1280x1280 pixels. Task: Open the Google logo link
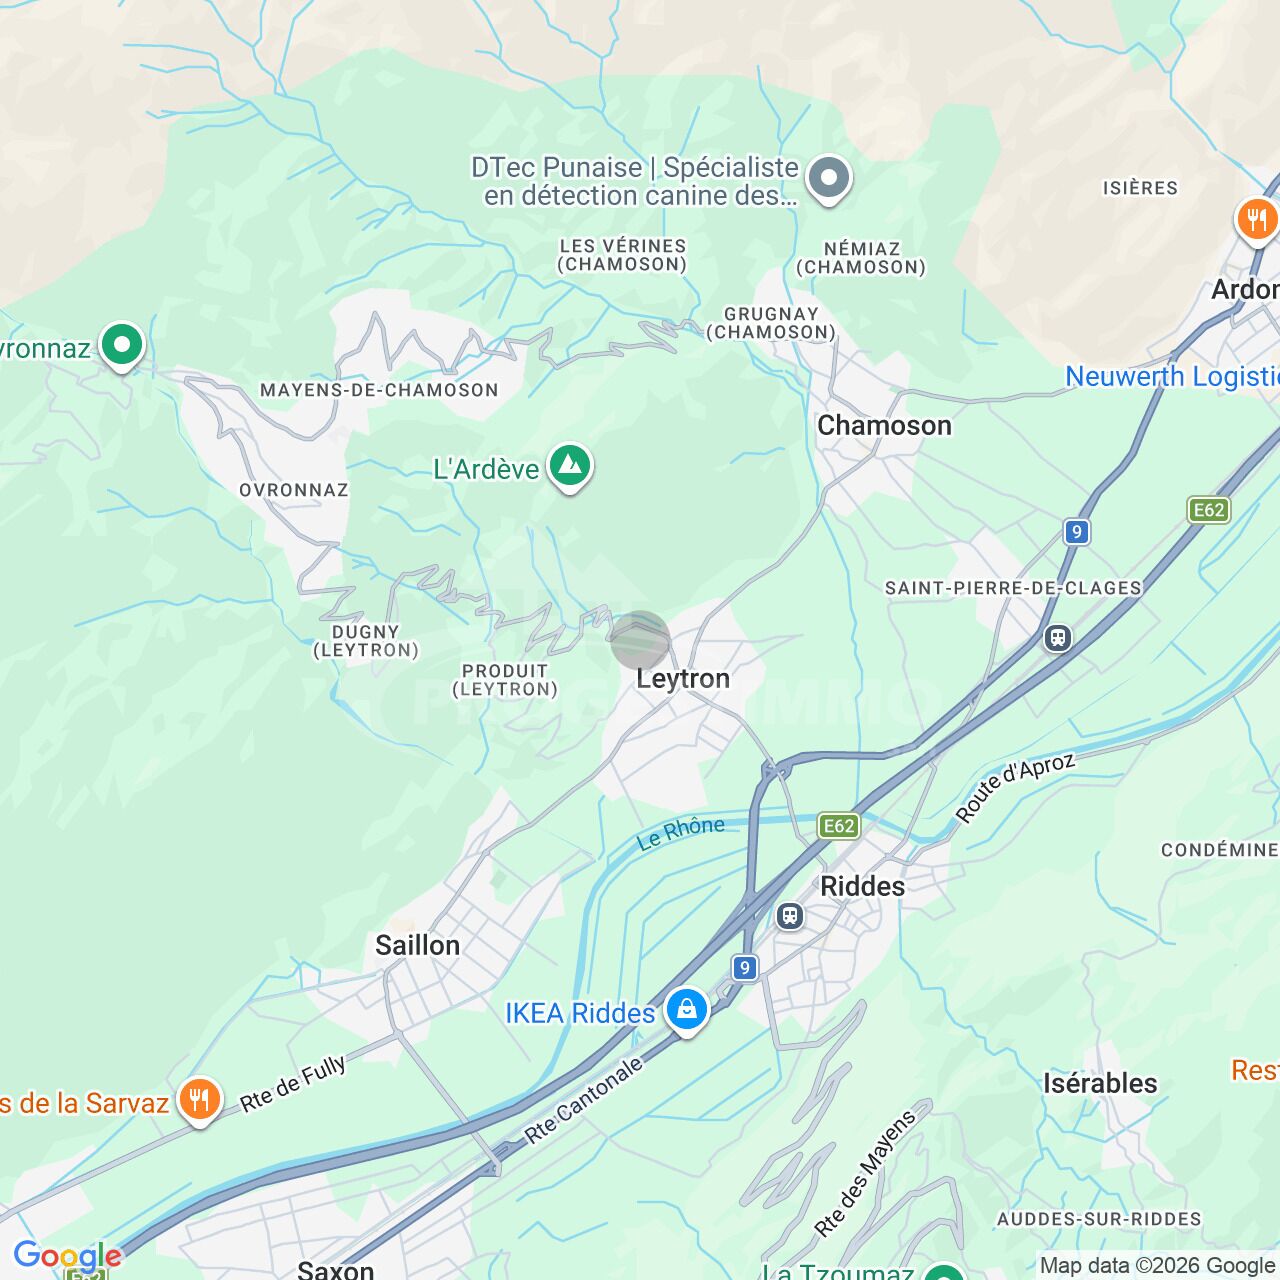coord(67,1256)
